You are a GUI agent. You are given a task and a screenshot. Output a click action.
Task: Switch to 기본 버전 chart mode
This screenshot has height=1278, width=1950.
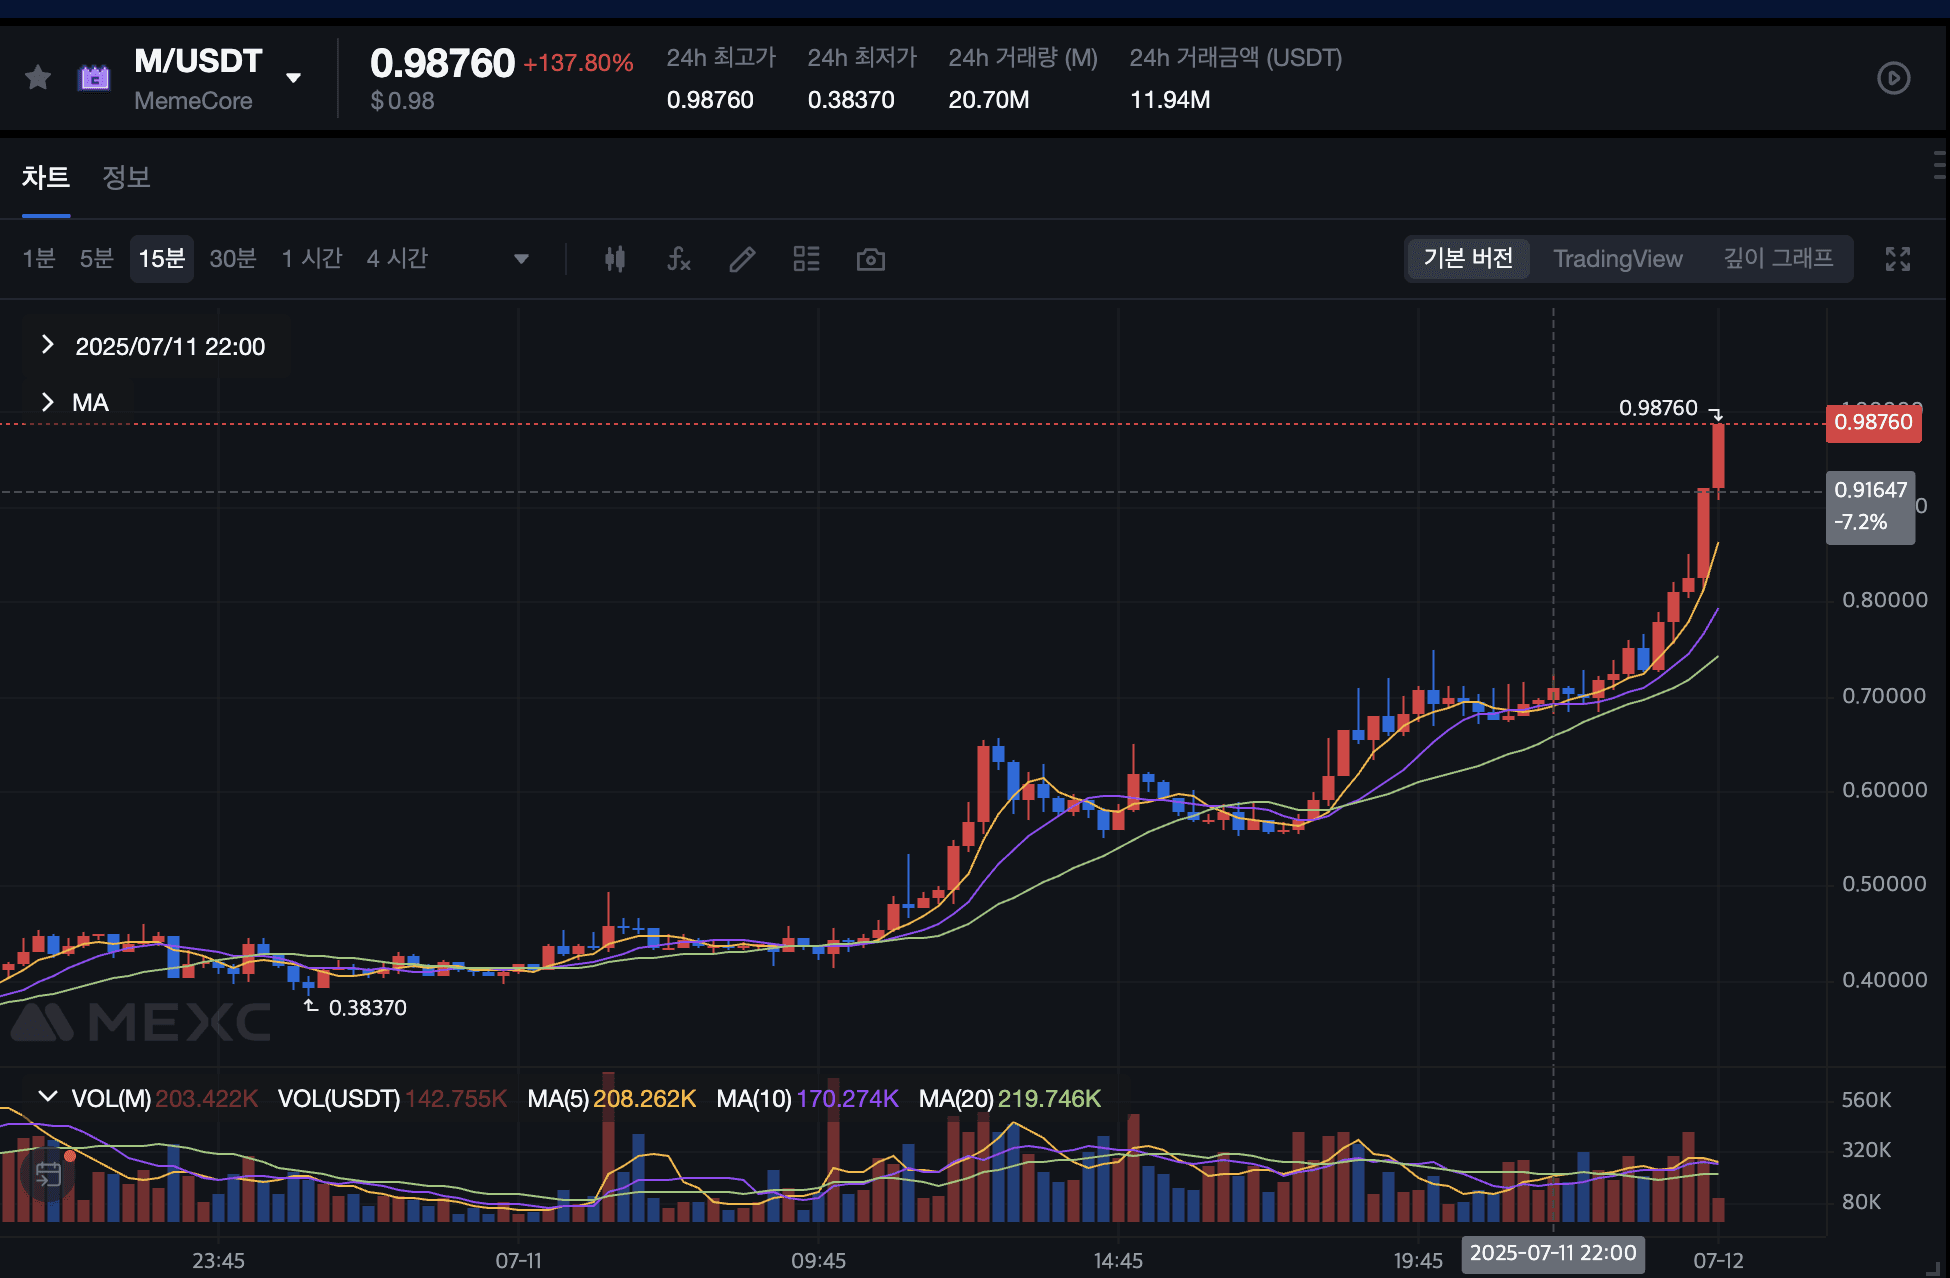(x=1468, y=259)
